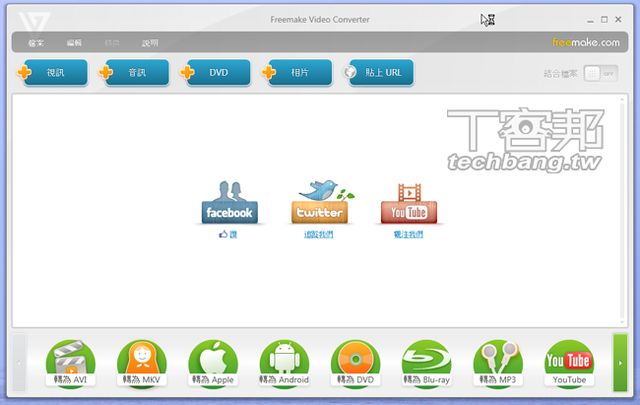Click the Facebook 讚 like link
640x405 pixels.
pyautogui.click(x=228, y=234)
